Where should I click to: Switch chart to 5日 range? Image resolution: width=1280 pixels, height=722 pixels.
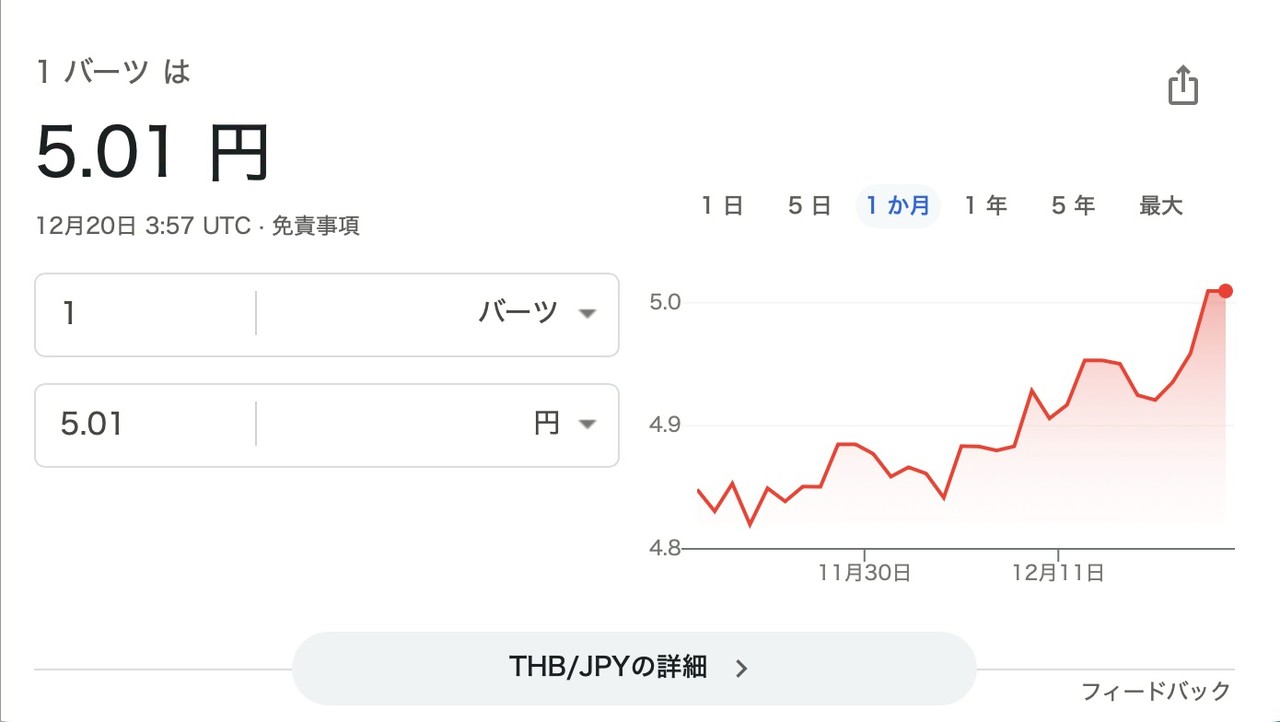[x=809, y=206]
